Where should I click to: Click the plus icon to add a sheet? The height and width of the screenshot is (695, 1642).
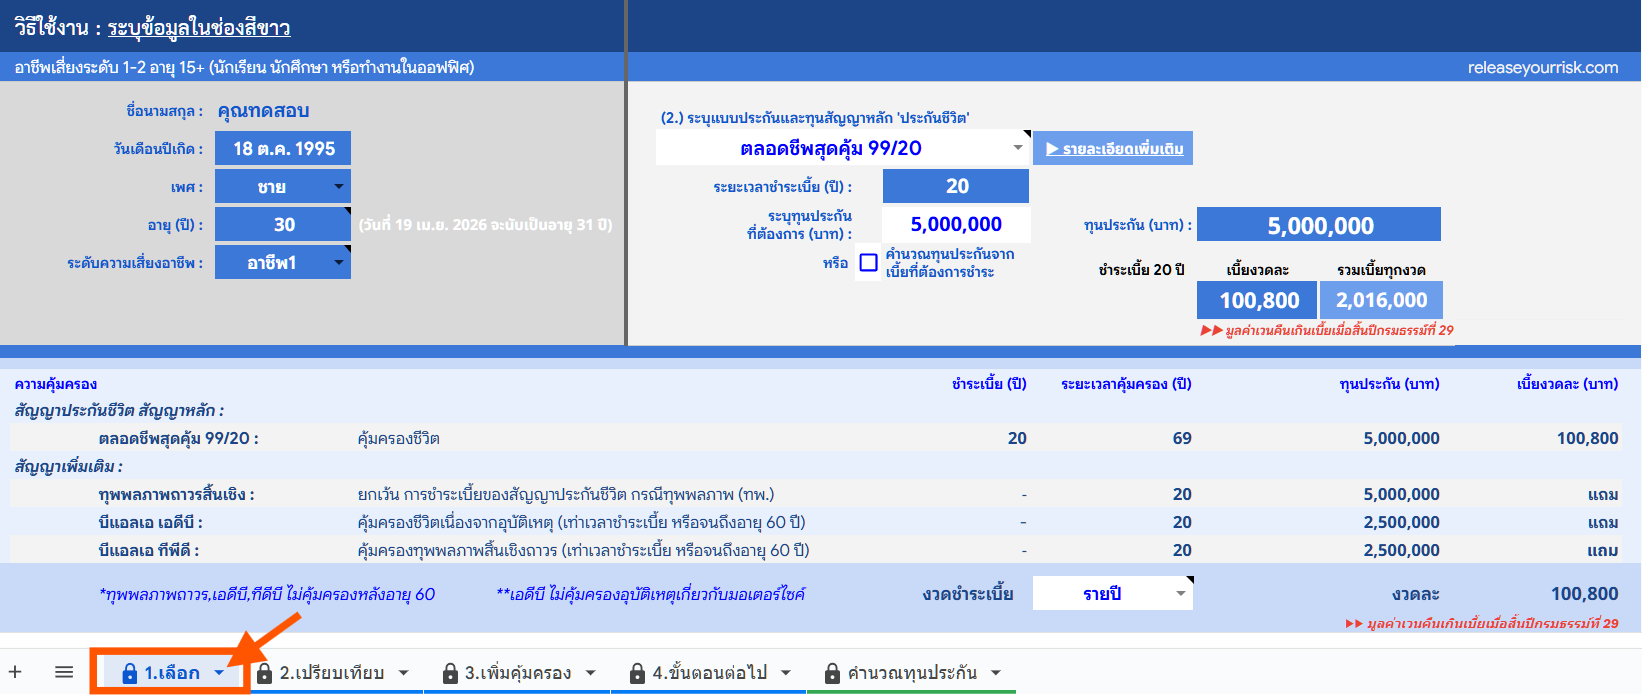point(15,673)
